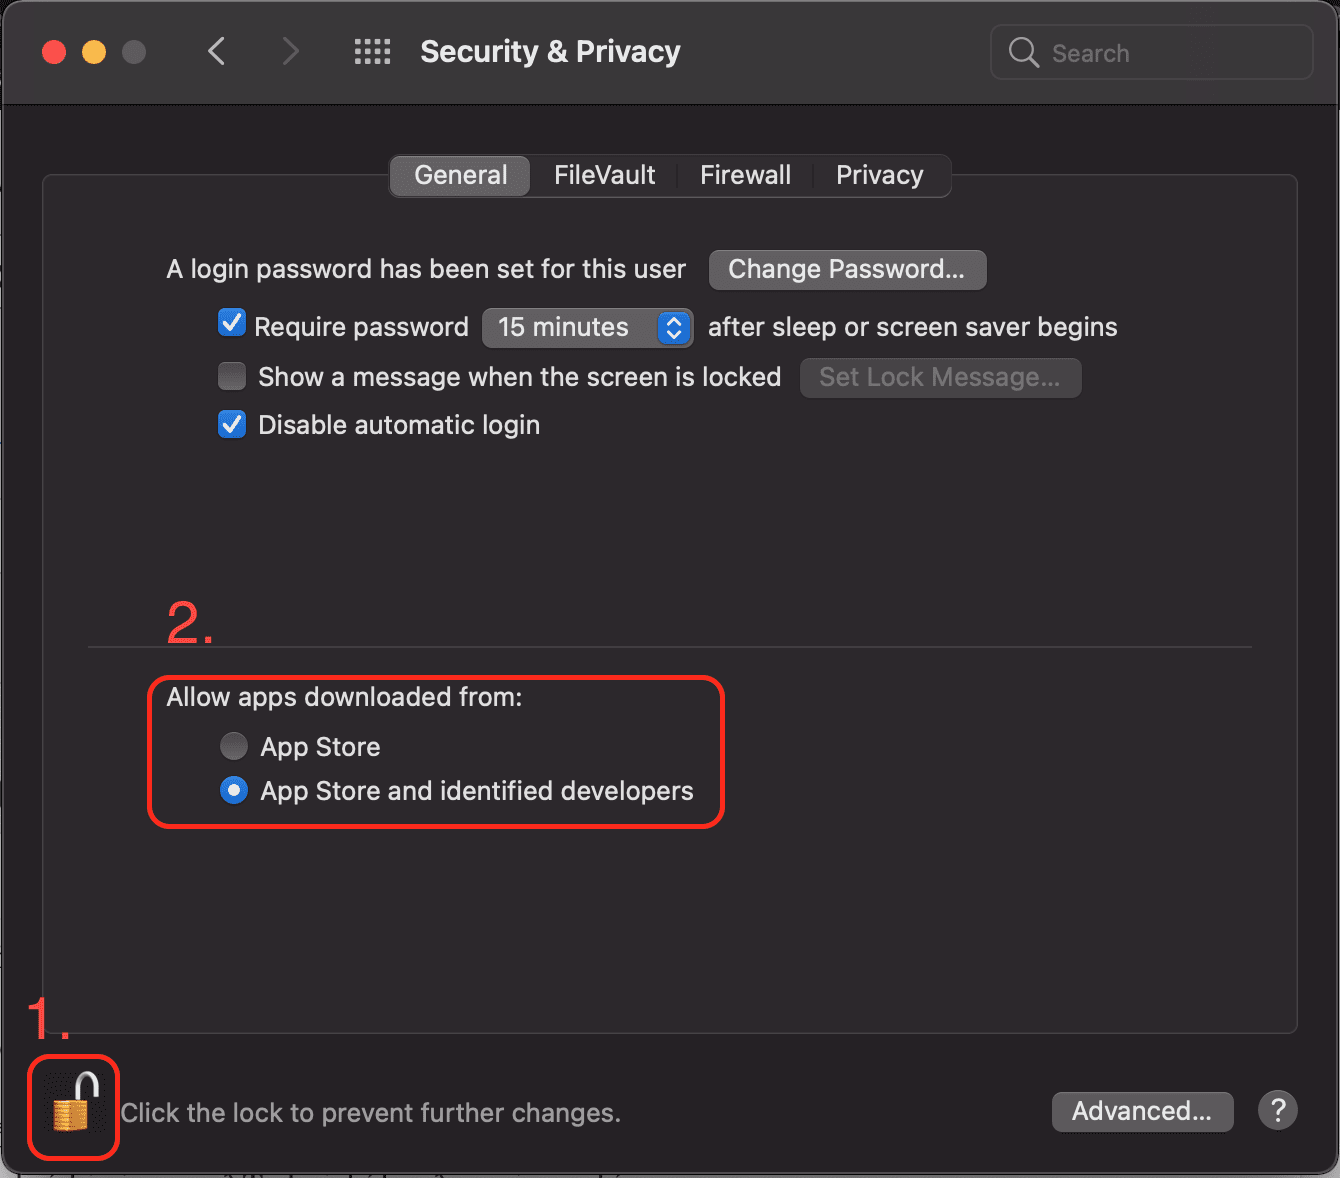Viewport: 1340px width, 1178px height.
Task: Select the App Store only radio option
Action: [233, 746]
